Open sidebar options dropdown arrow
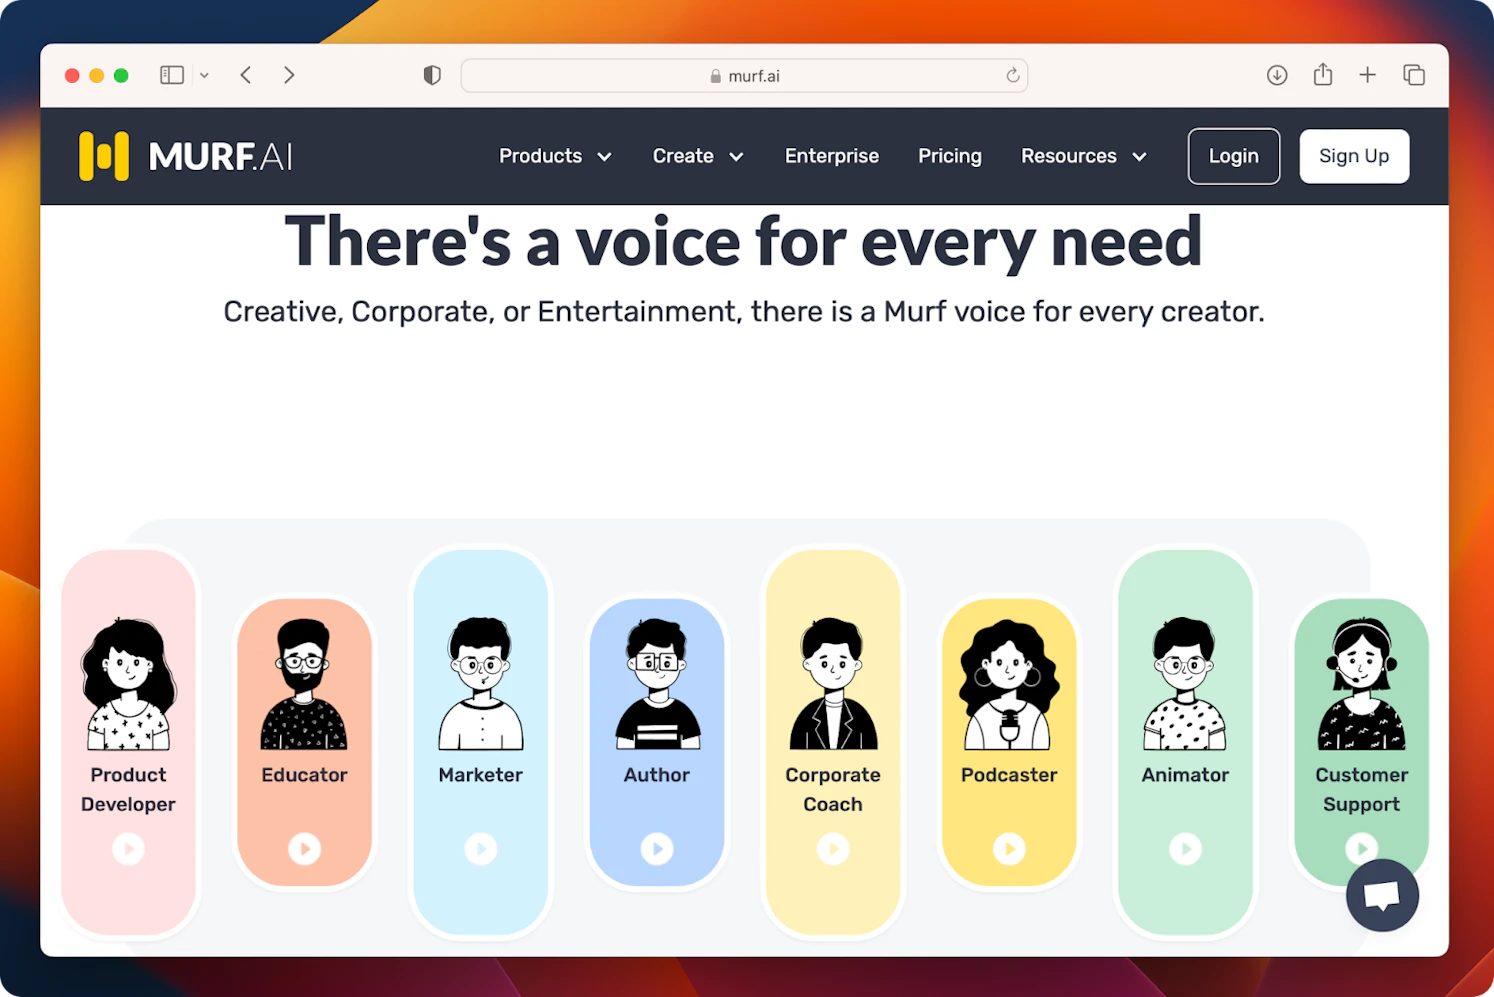The width and height of the screenshot is (1494, 997). [x=204, y=75]
